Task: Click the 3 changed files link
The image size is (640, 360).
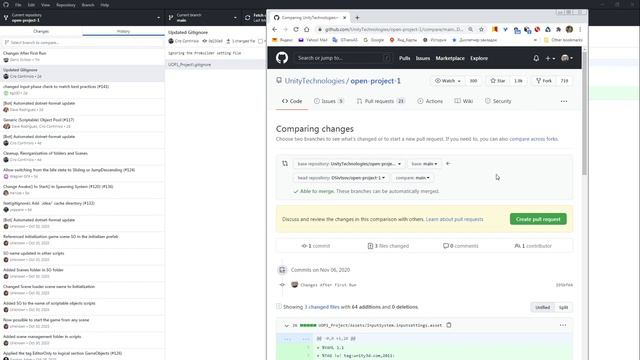Action: [x=322, y=307]
